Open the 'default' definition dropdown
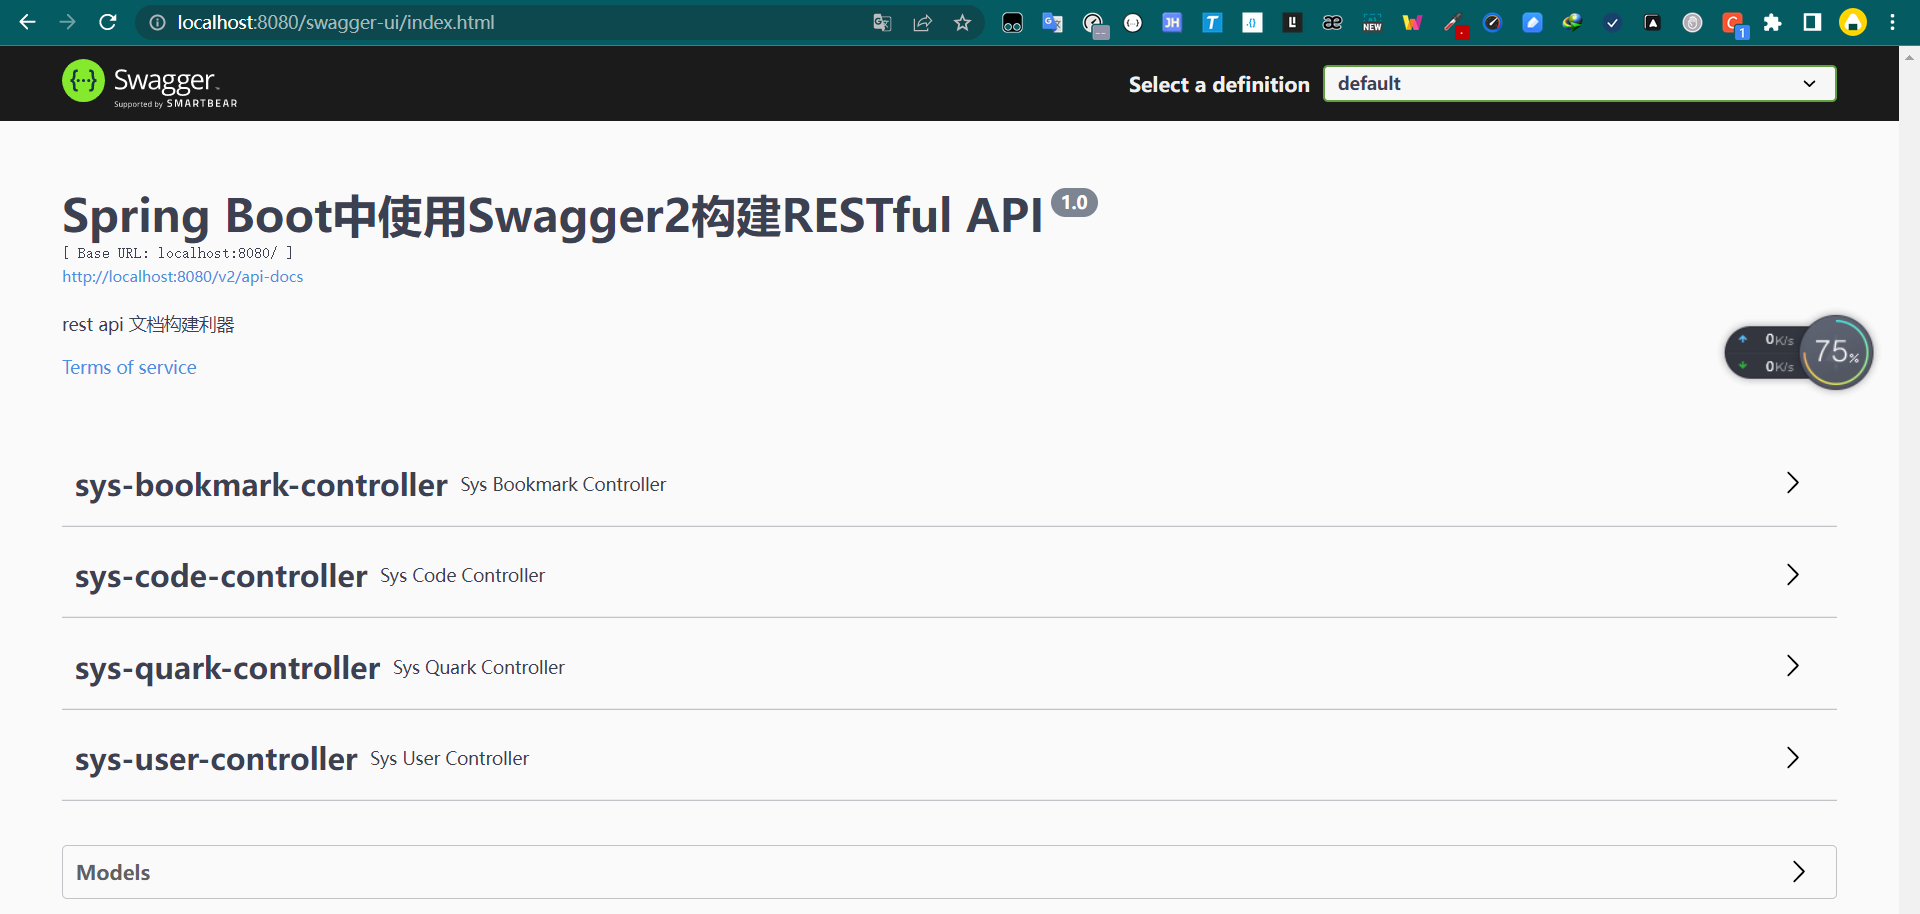The width and height of the screenshot is (1920, 914). tap(1578, 83)
